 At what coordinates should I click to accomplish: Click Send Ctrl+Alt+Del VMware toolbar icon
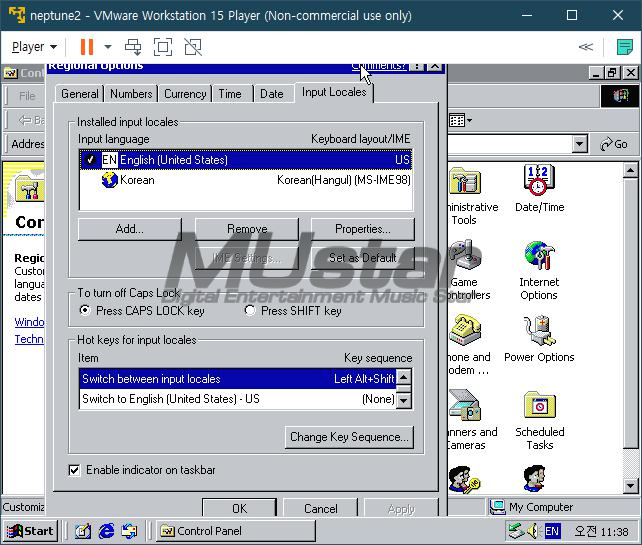[133, 47]
